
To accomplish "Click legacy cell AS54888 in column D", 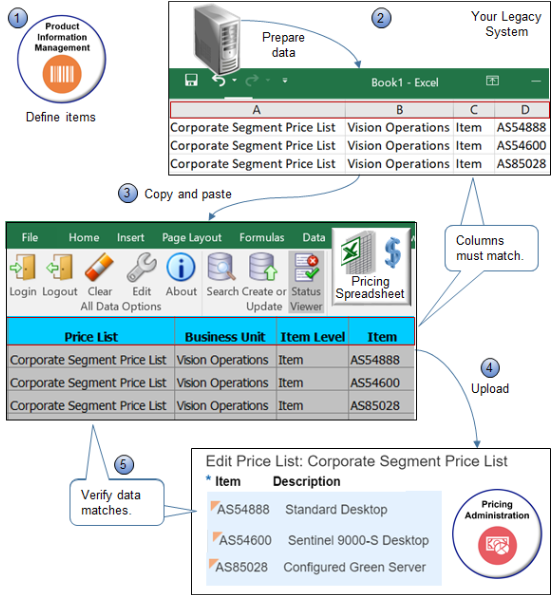I will tap(521, 127).
